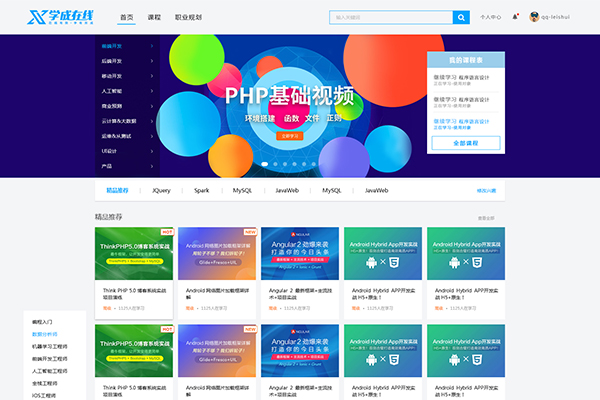Select 人工智能 in category menu

click(112, 91)
